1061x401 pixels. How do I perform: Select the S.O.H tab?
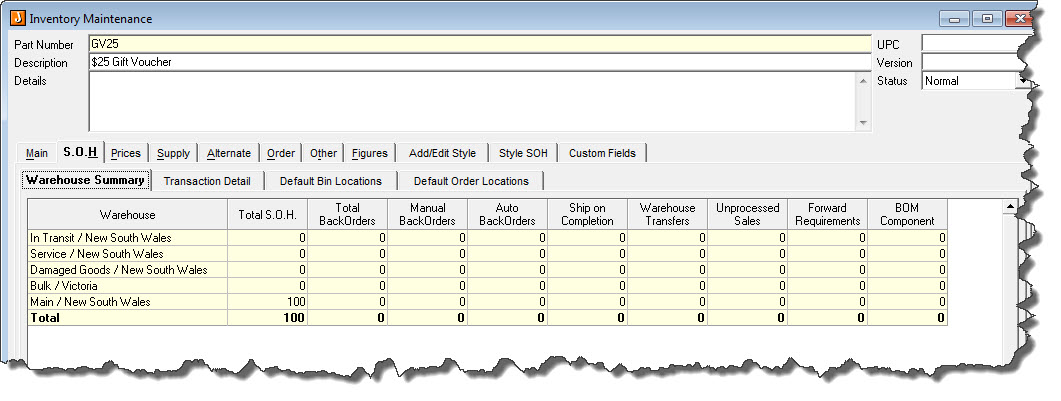(x=80, y=152)
